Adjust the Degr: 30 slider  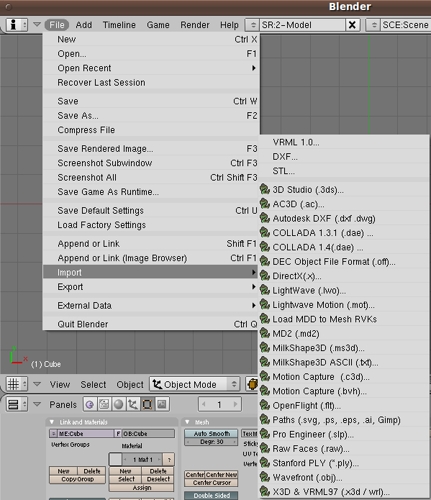tap(211, 442)
